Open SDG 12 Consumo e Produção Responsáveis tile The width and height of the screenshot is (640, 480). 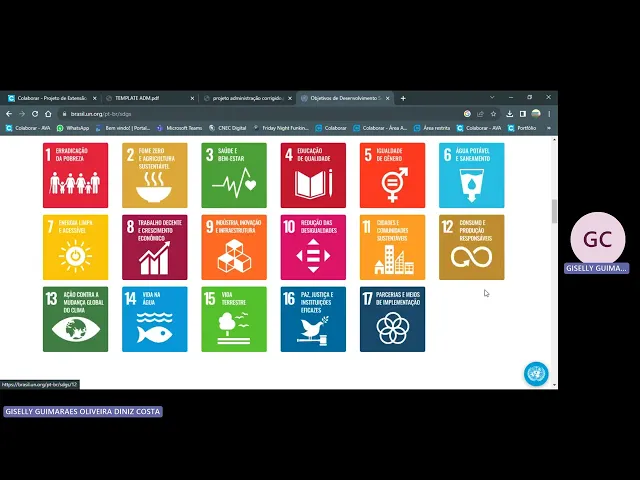coord(471,247)
